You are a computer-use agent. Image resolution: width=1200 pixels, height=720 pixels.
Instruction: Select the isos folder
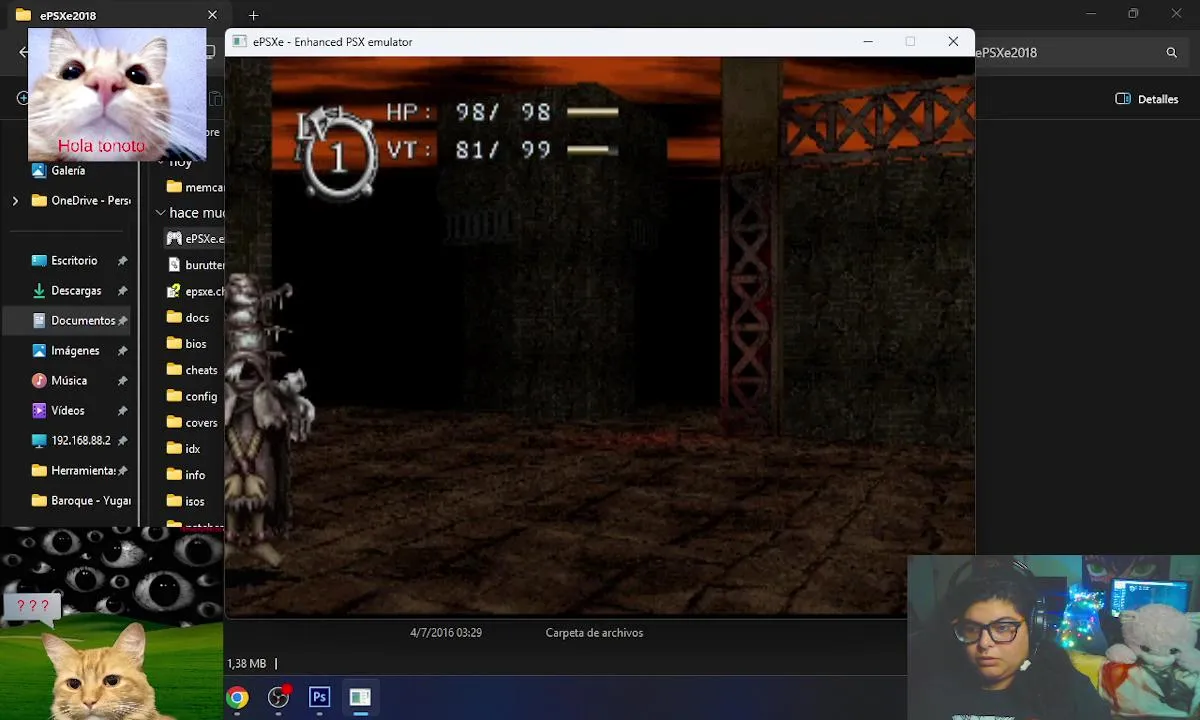pyautogui.click(x=186, y=500)
